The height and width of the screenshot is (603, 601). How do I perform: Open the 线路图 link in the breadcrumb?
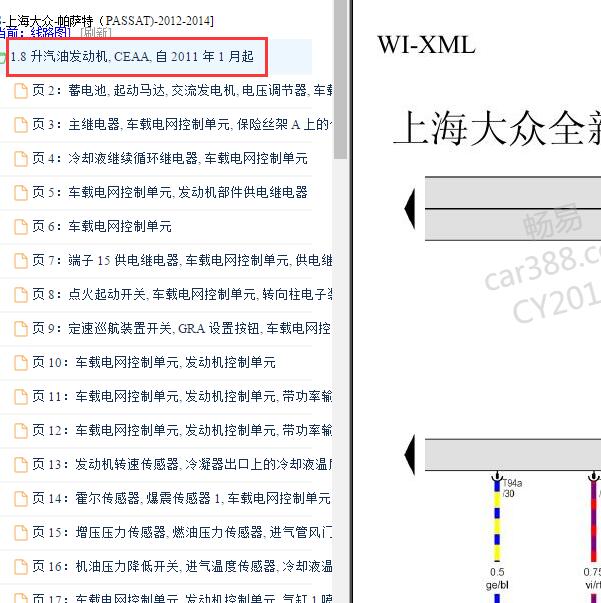pyautogui.click(x=50, y=33)
